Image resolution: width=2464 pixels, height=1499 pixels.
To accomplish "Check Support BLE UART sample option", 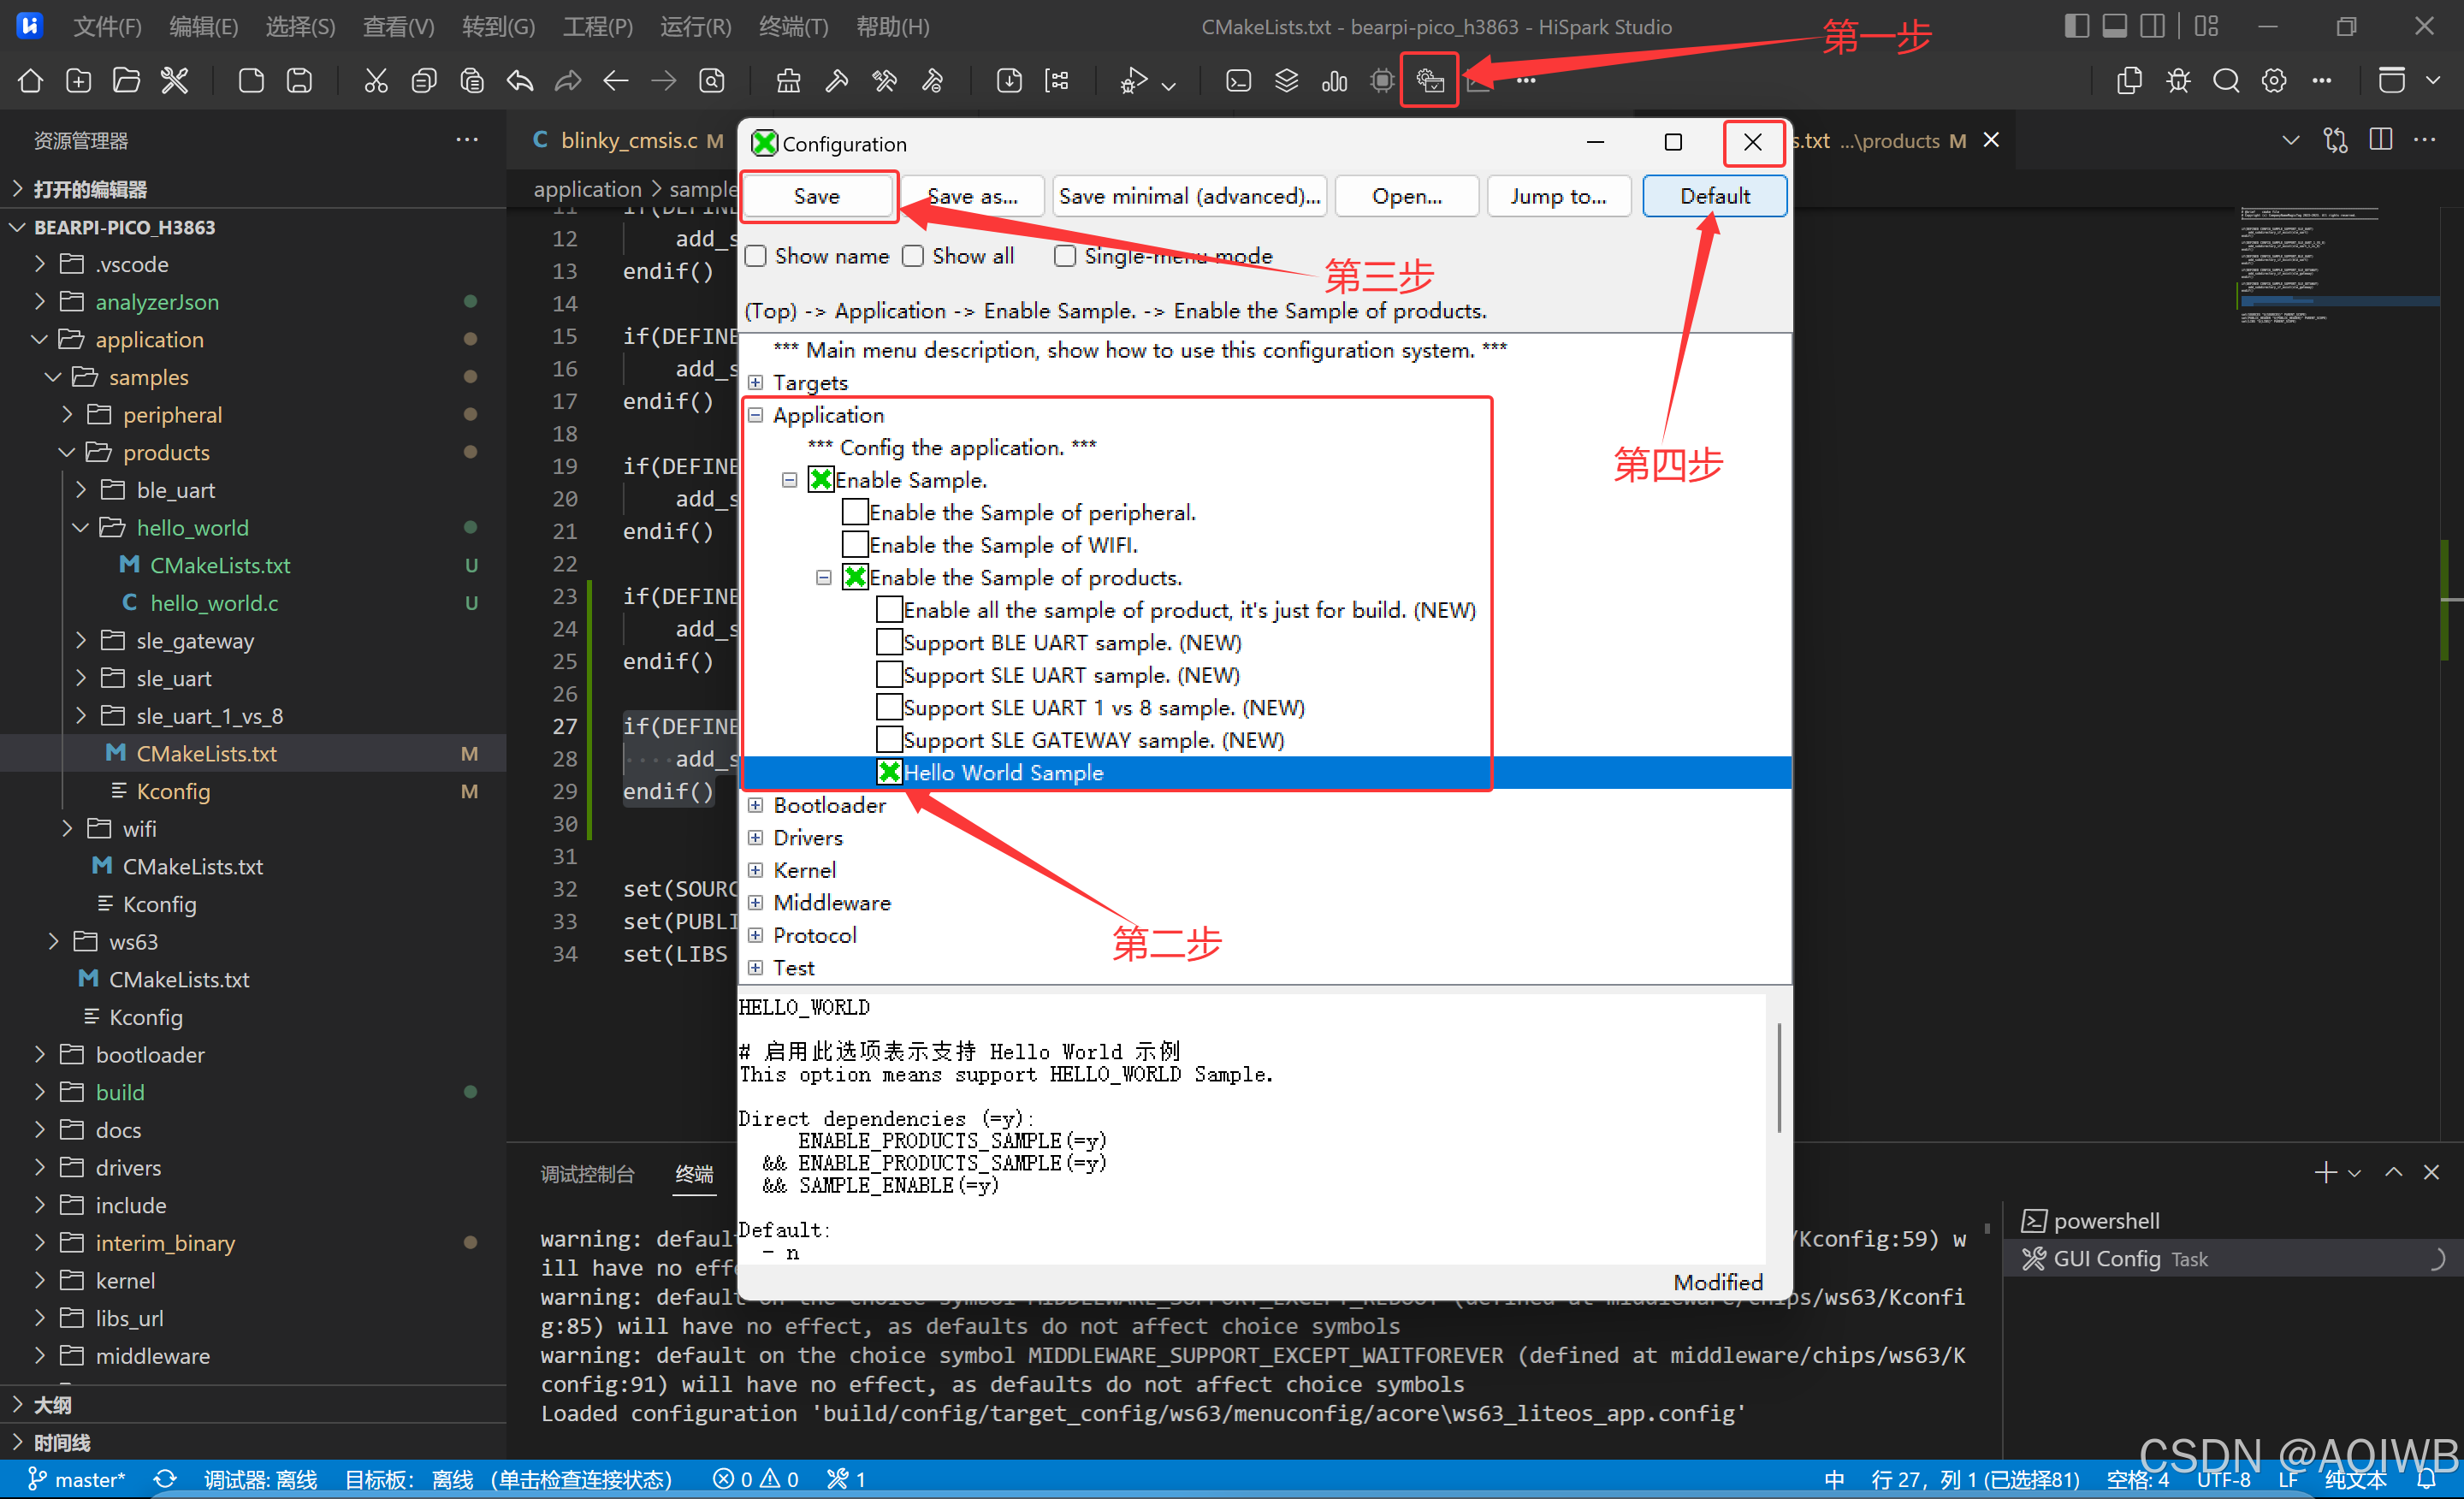I will pos(889,643).
